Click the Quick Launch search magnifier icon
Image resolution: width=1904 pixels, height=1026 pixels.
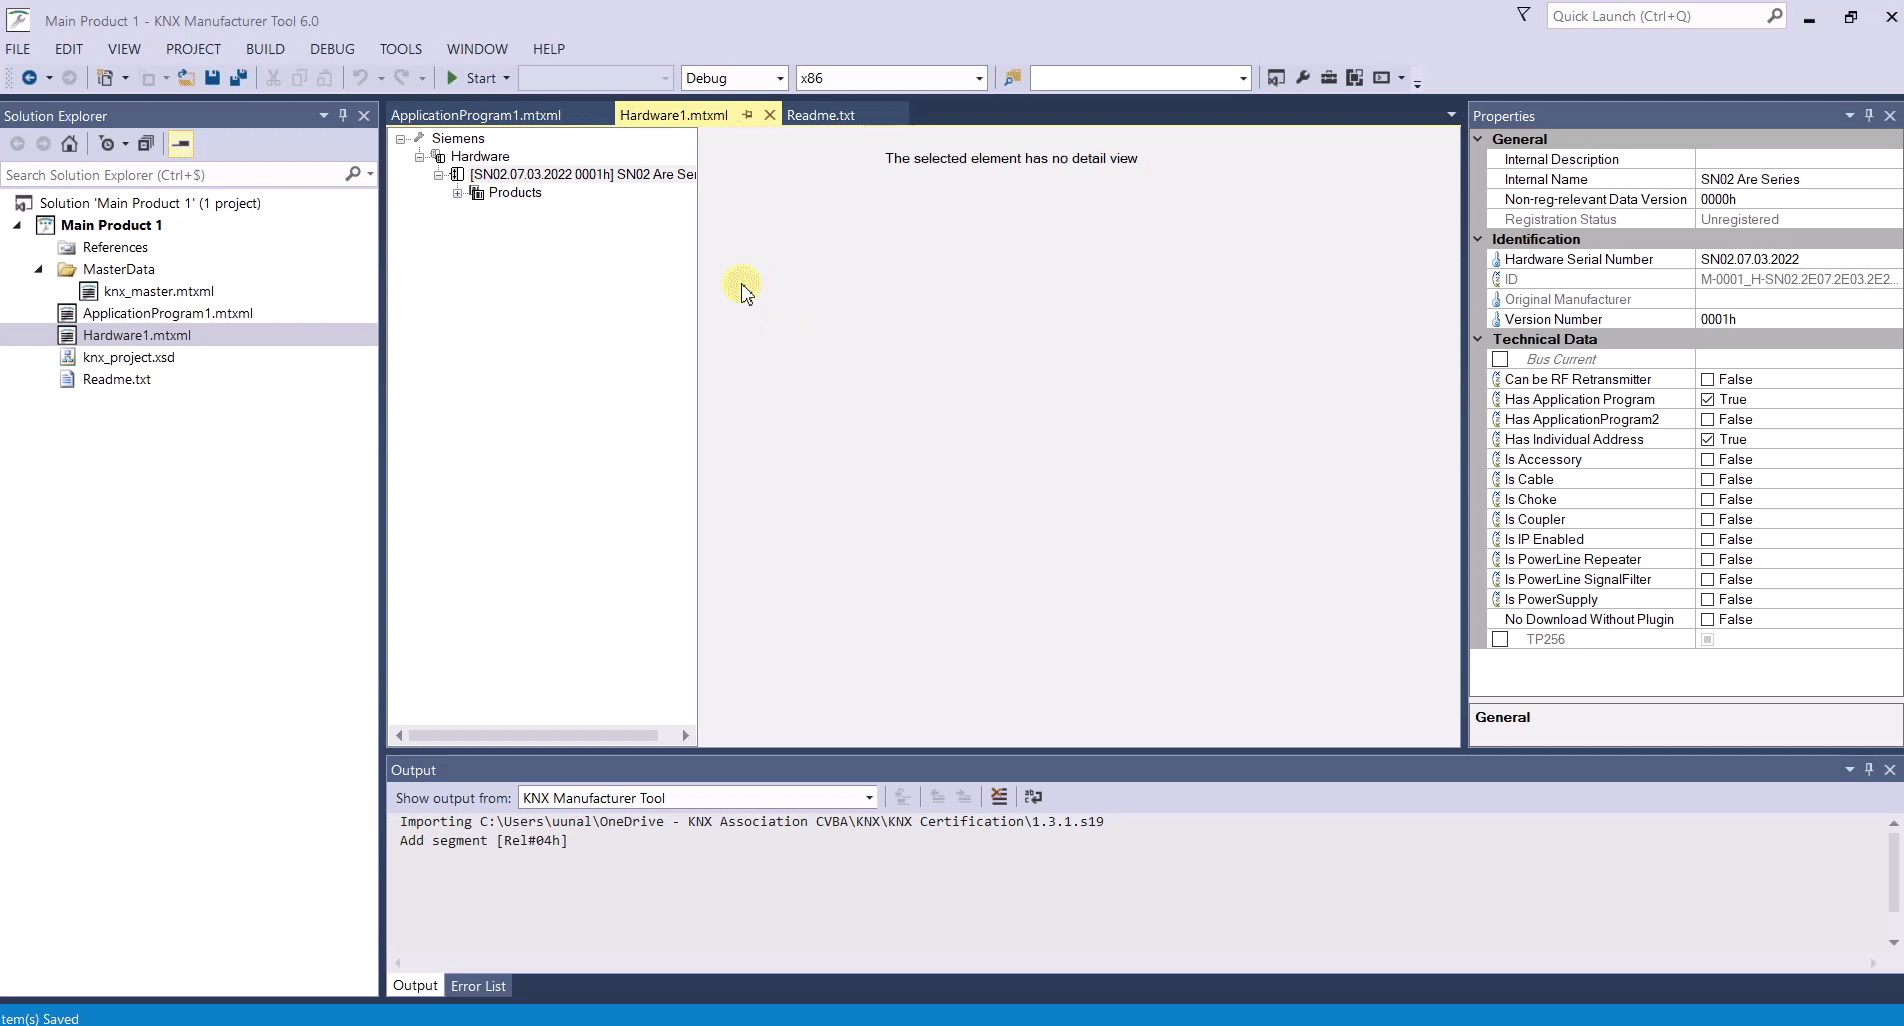[1775, 15]
